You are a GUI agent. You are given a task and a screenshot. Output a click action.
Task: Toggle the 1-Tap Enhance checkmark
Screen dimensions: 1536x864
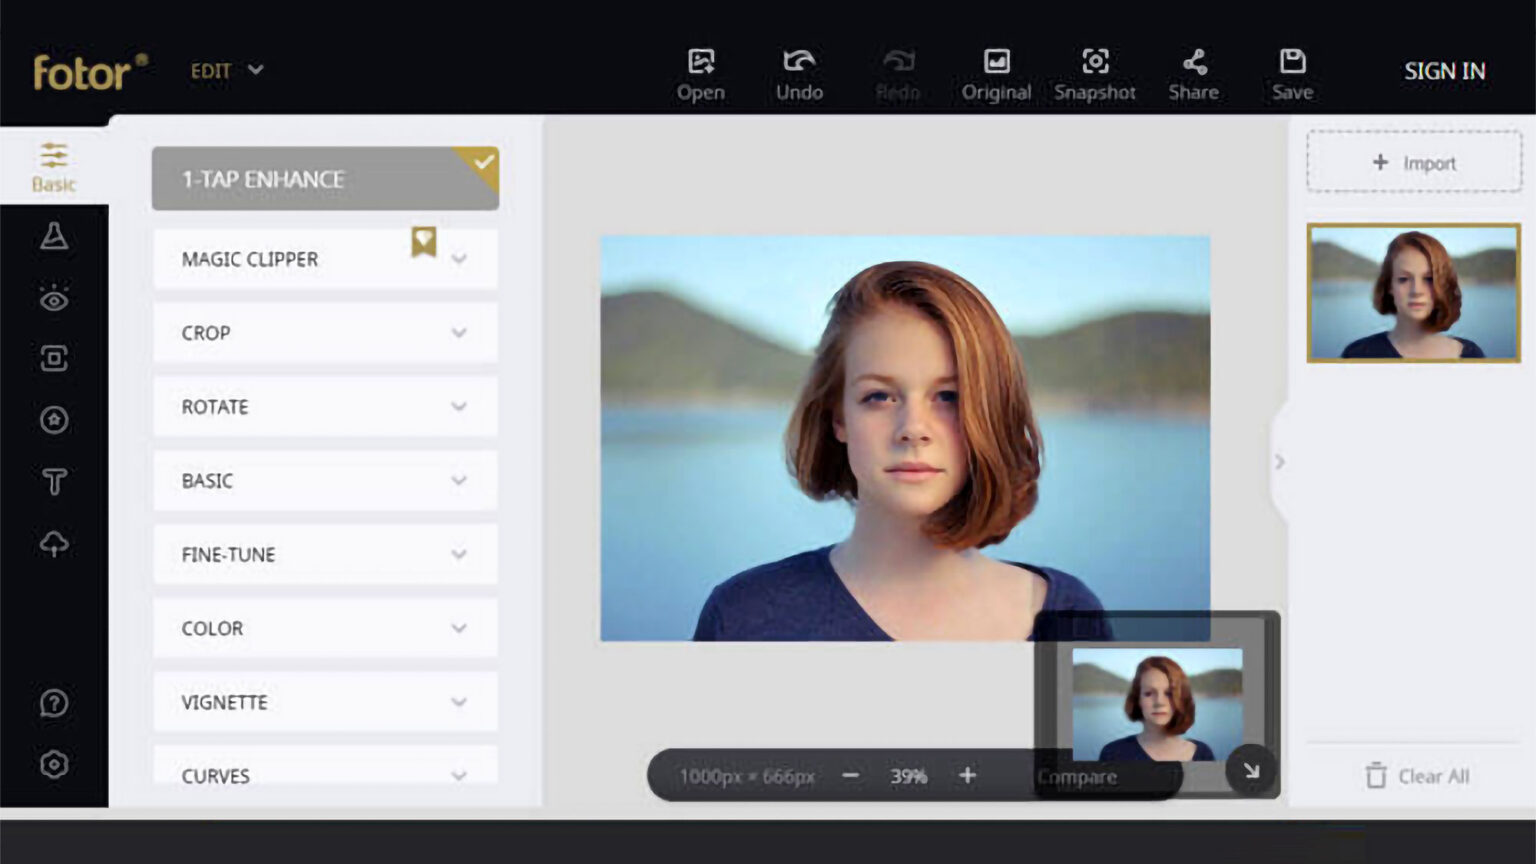coord(483,160)
